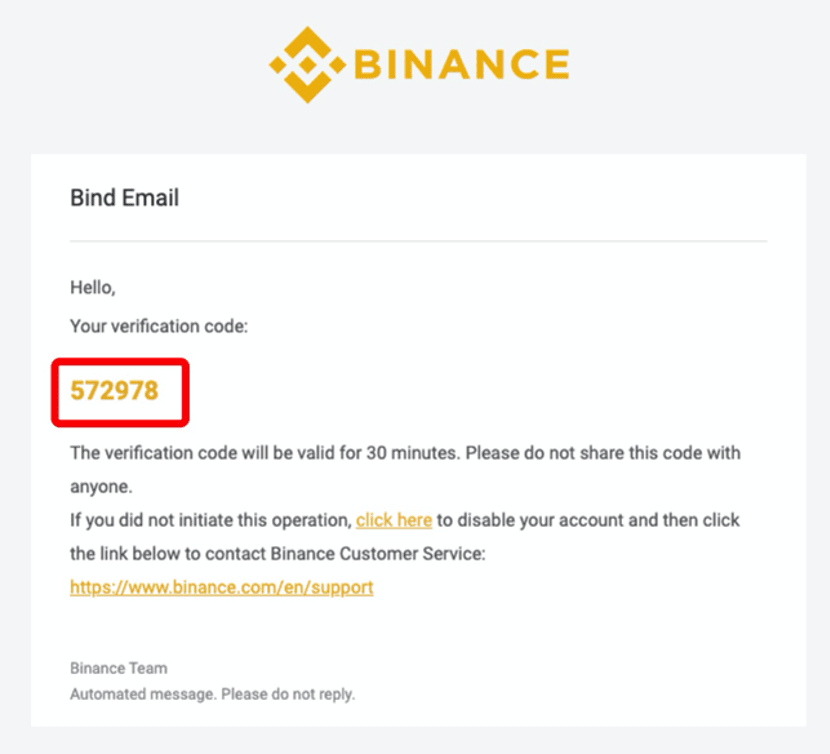830x754 pixels.
Task: Click the red highlight box border
Action: (x=120, y=362)
